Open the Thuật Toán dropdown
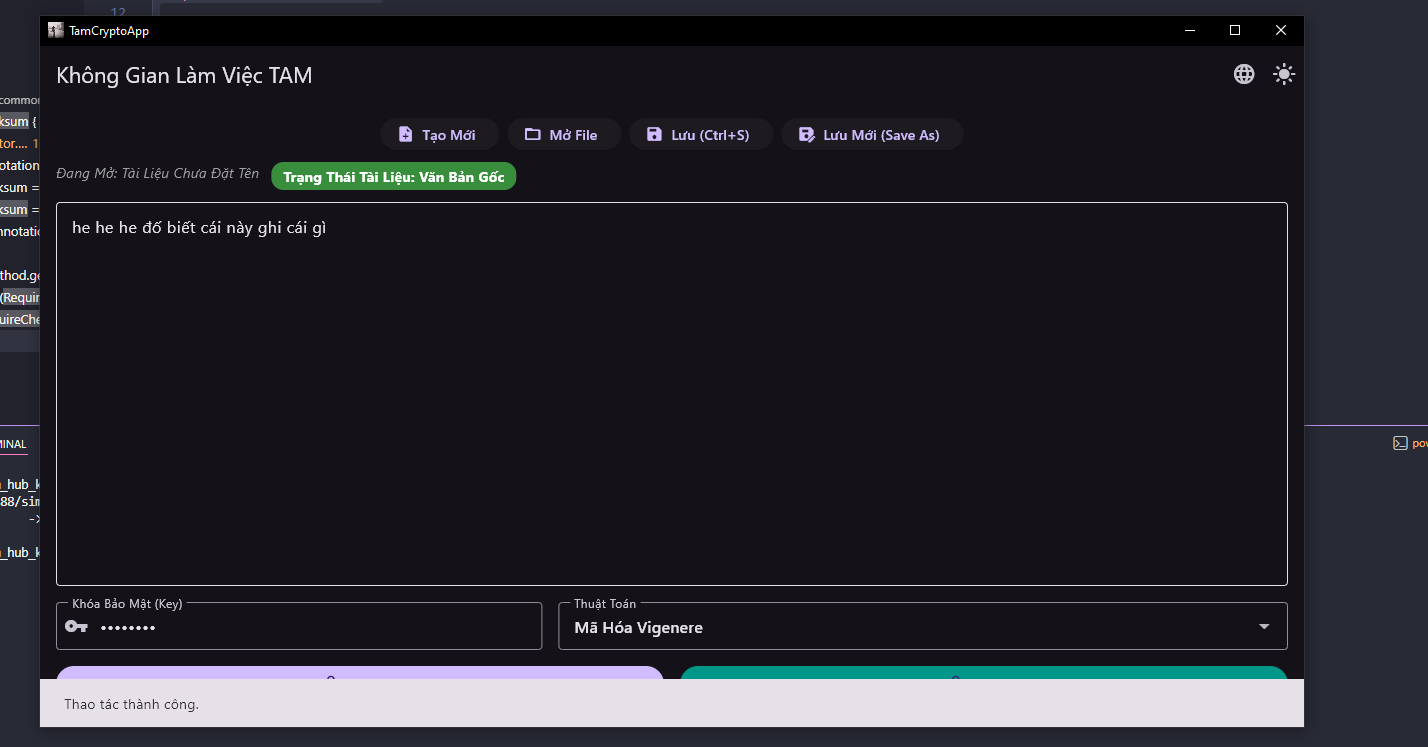The width and height of the screenshot is (1428, 747). (923, 626)
